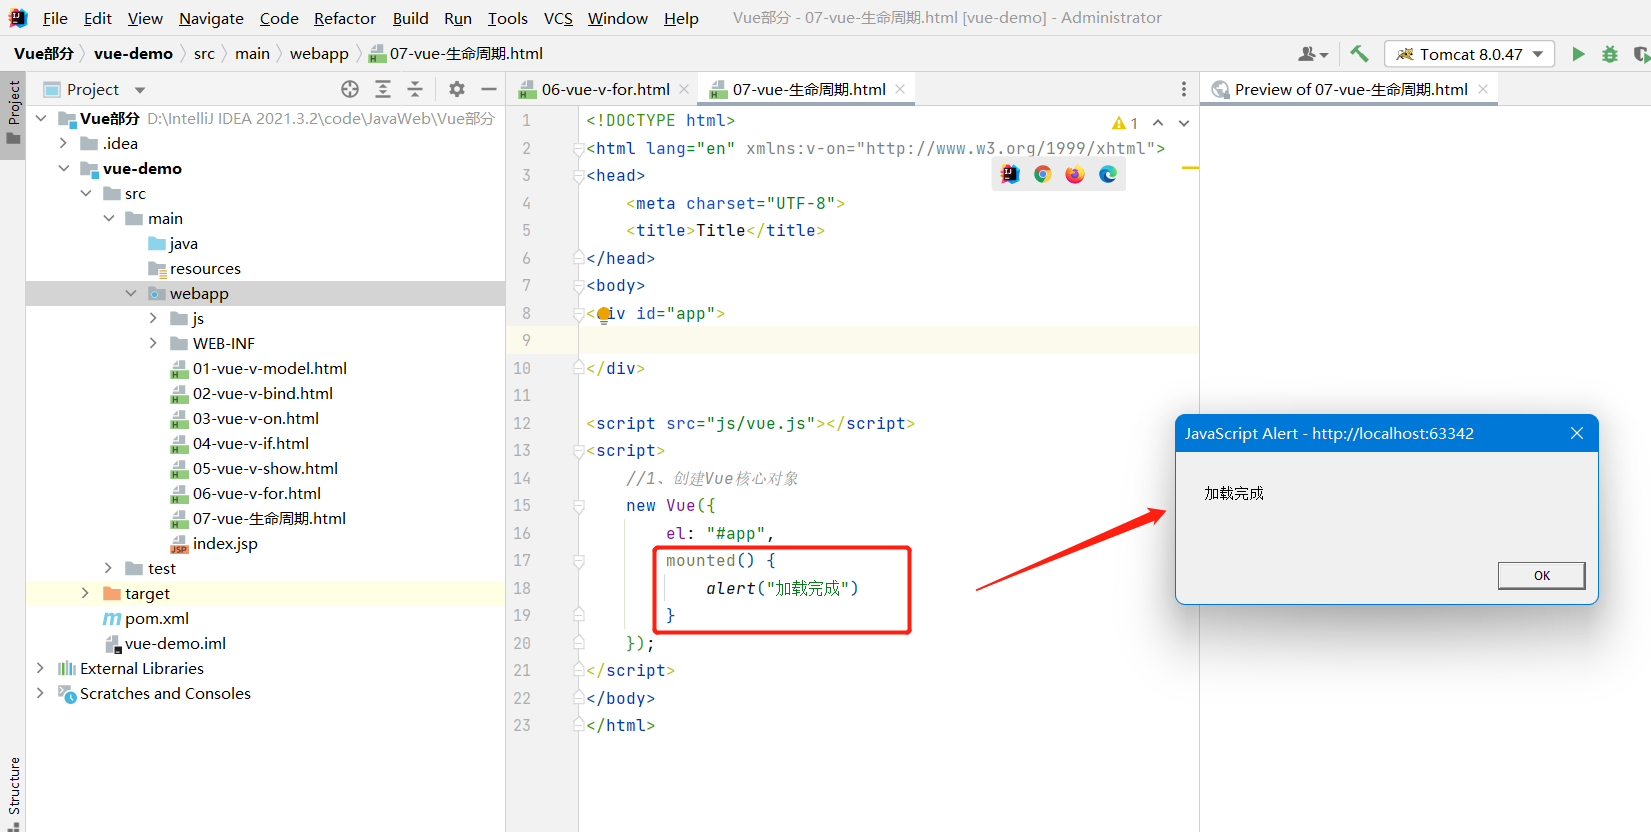
Task: Select 03-vue-v-on.html in project tree
Action: [x=255, y=418]
